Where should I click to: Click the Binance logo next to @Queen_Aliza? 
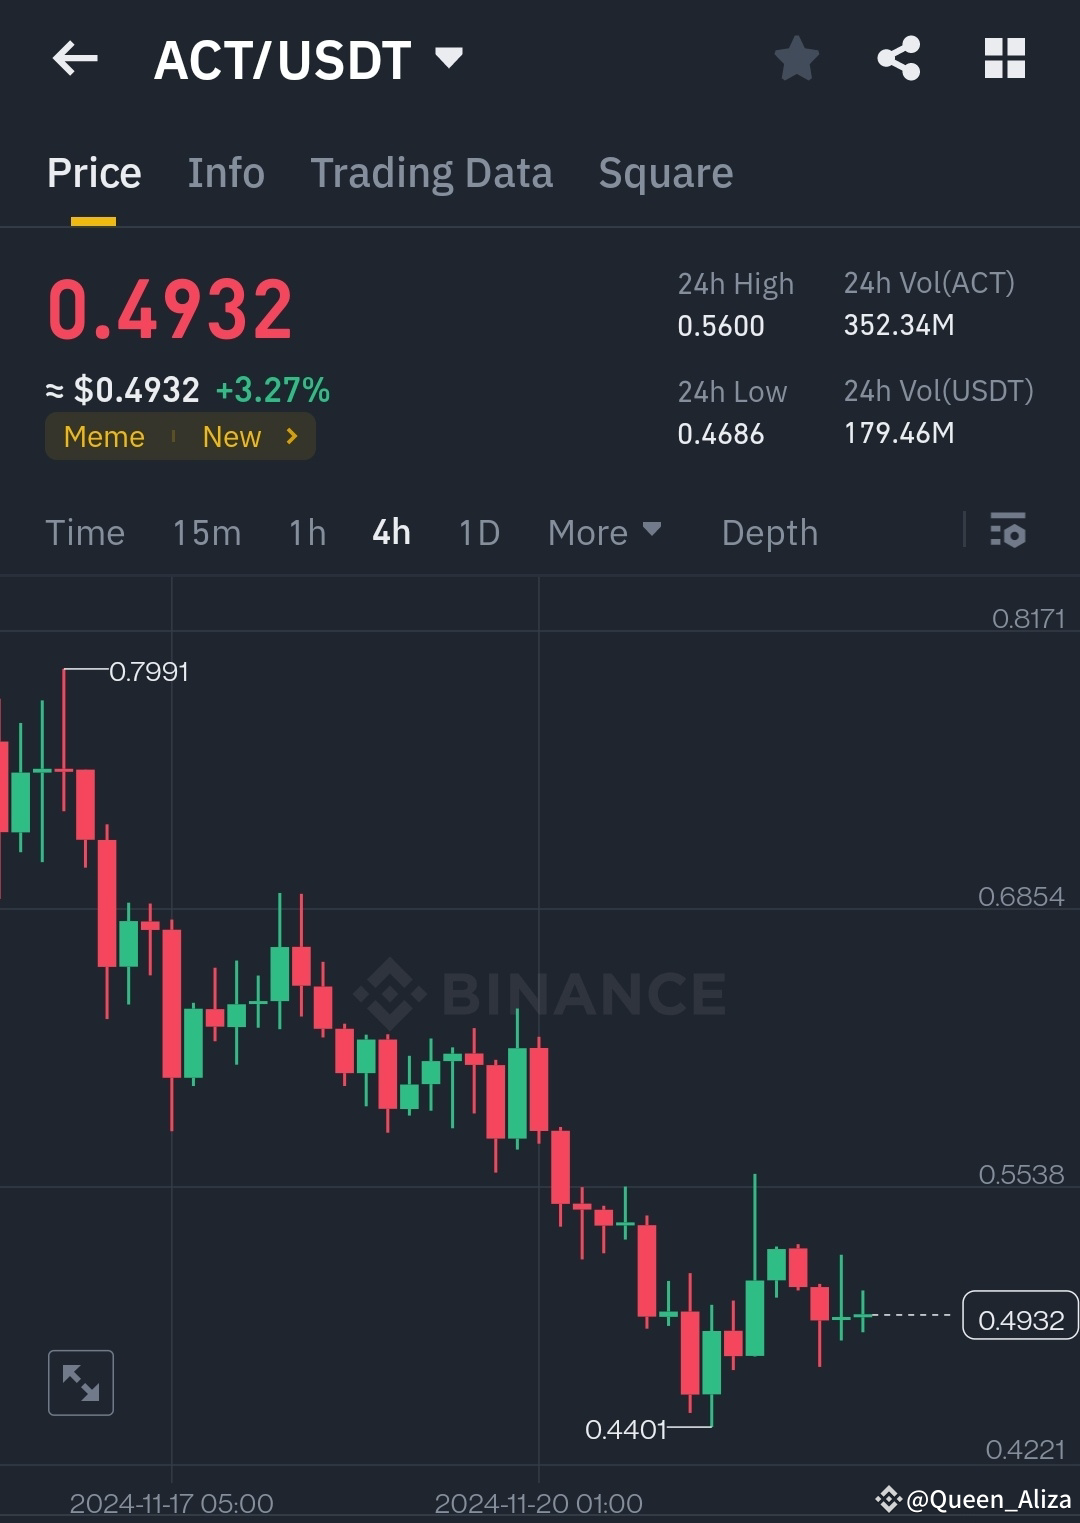888,1498
